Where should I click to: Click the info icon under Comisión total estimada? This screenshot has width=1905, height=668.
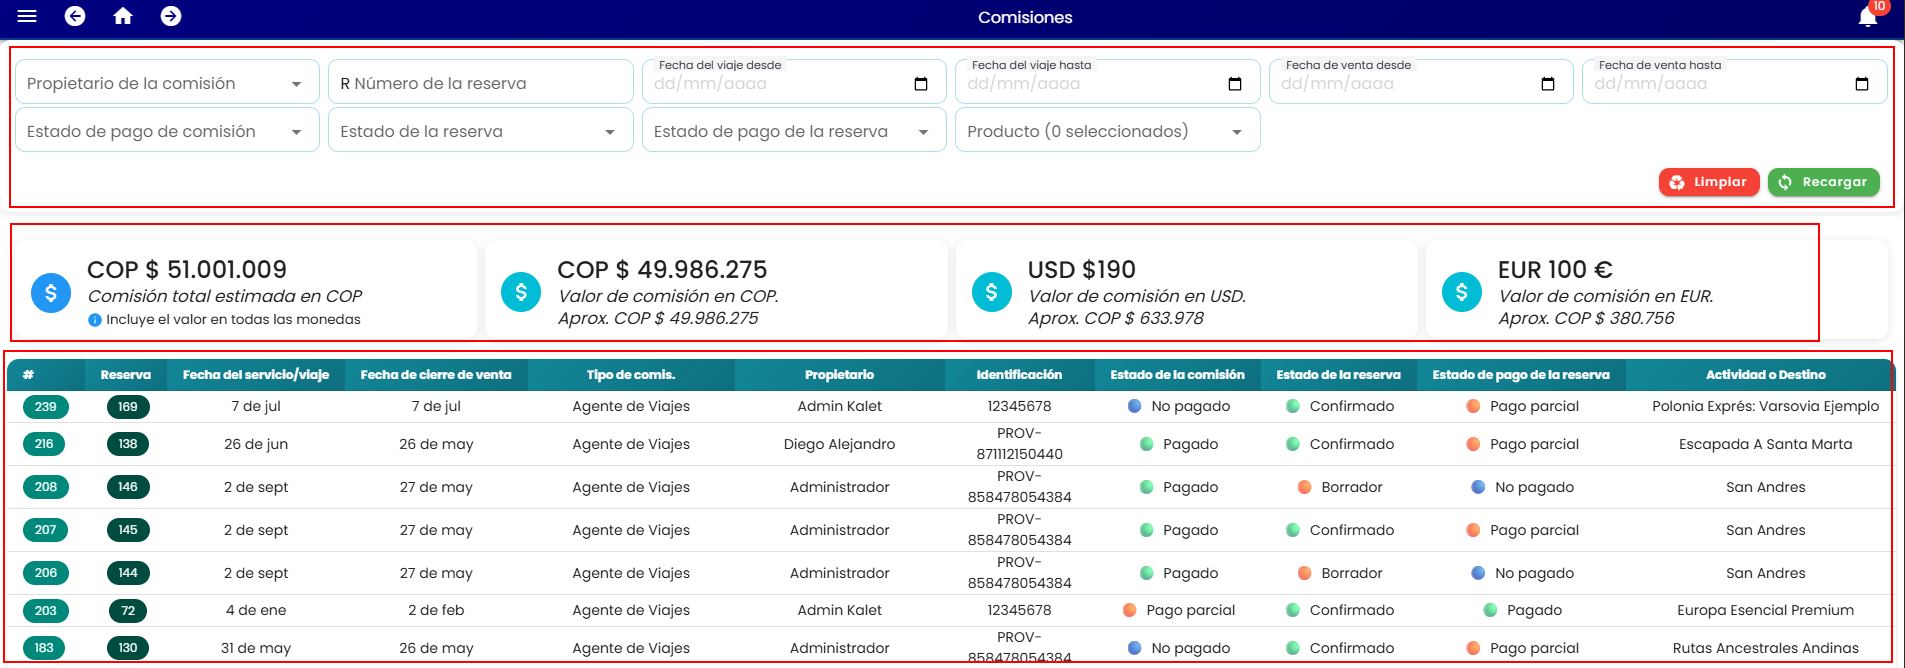(x=95, y=320)
